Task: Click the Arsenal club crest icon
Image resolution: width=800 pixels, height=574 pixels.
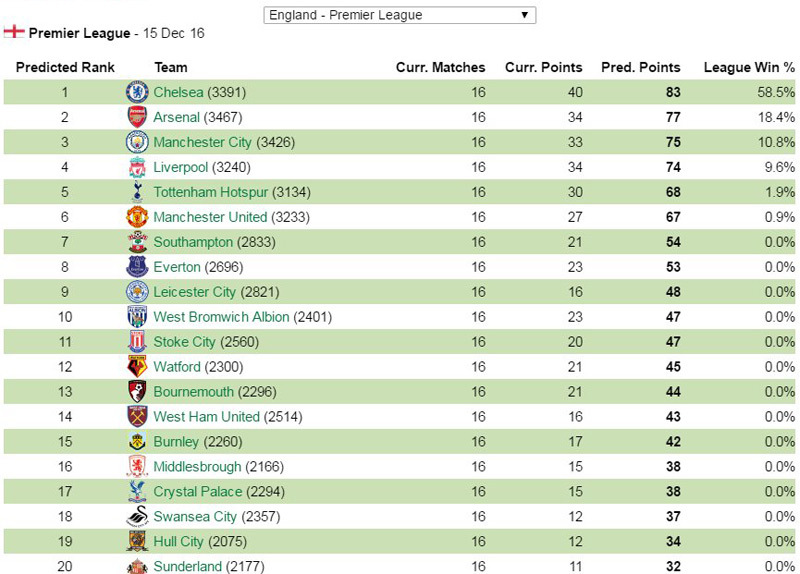Action: 137,117
